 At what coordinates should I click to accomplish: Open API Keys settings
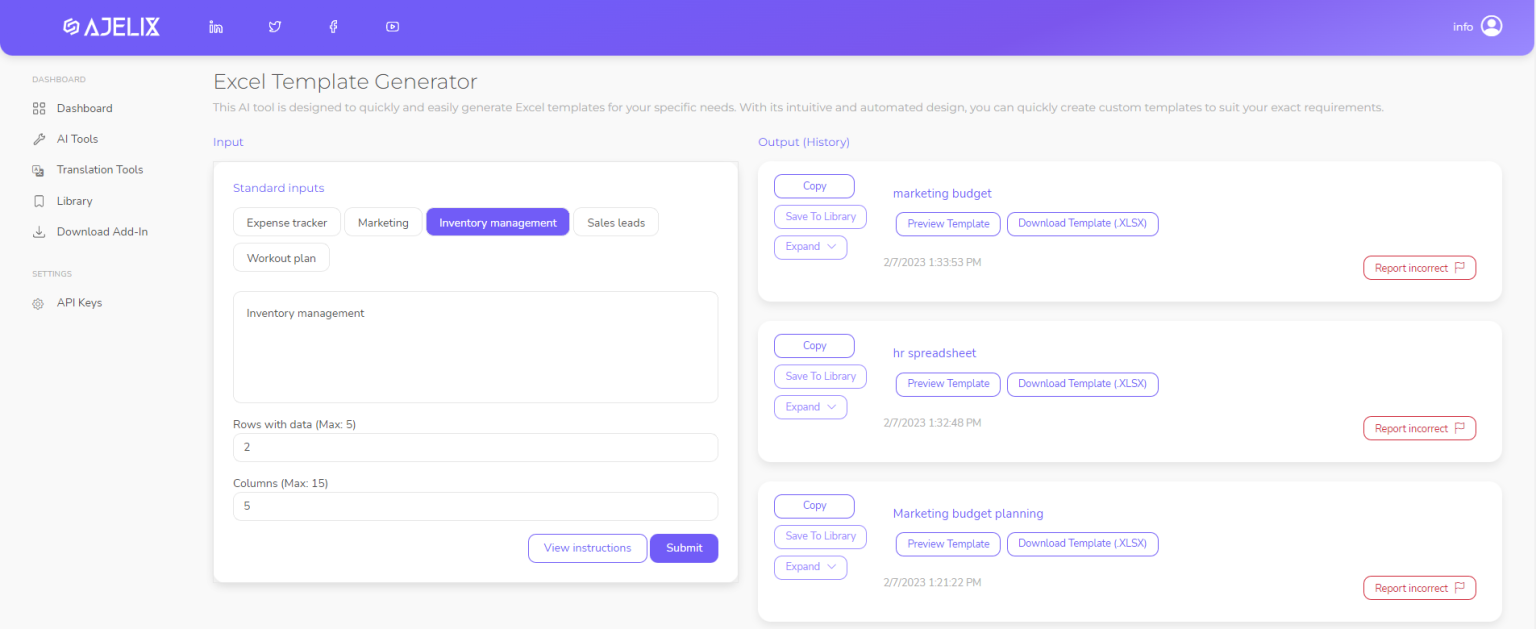79,303
